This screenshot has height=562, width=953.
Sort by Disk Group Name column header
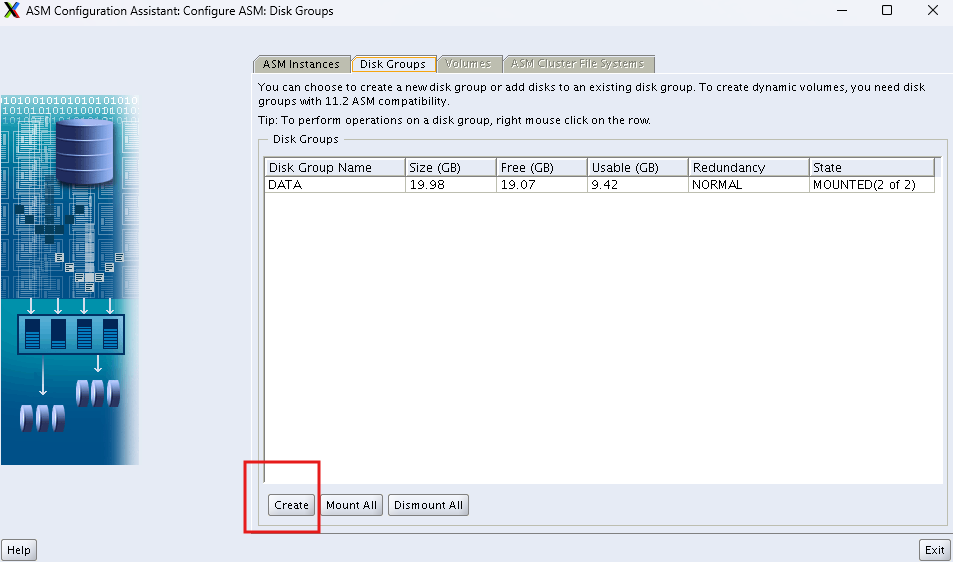point(335,167)
